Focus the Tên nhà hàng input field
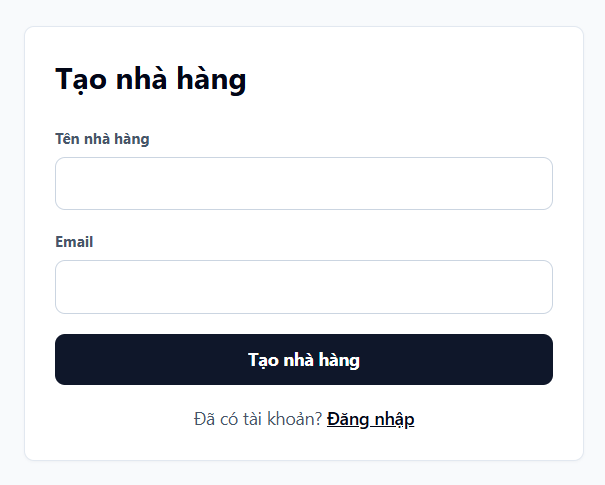Viewport: 605px width, 485px height. (304, 183)
